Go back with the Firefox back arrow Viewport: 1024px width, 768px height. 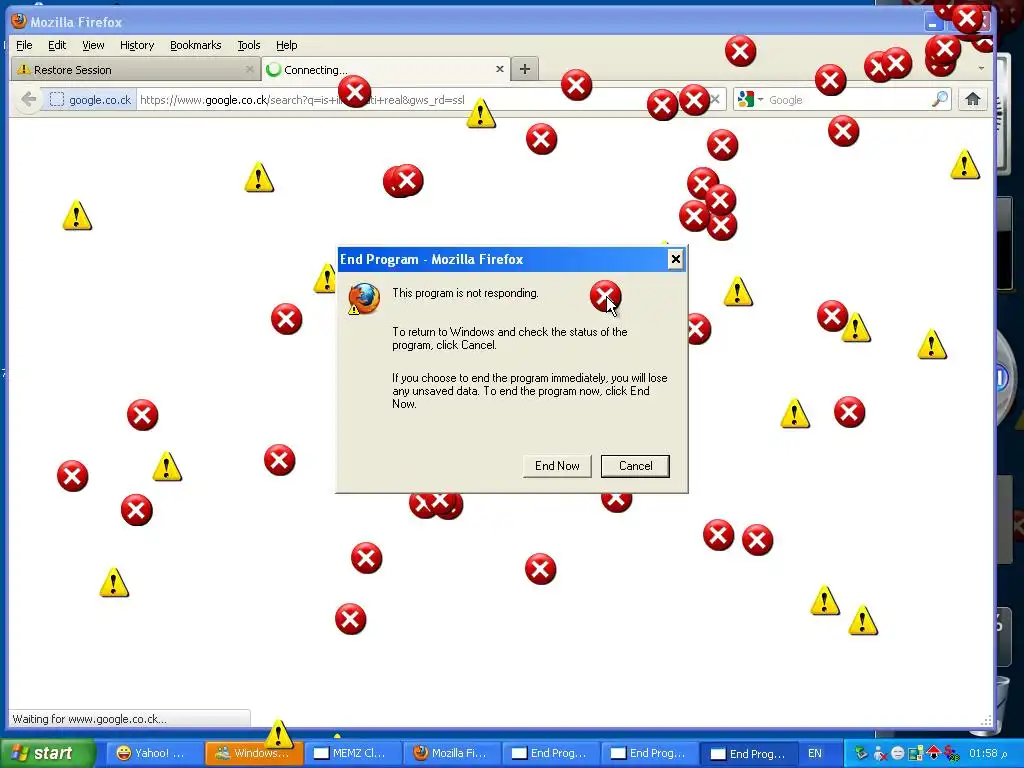click(x=29, y=99)
